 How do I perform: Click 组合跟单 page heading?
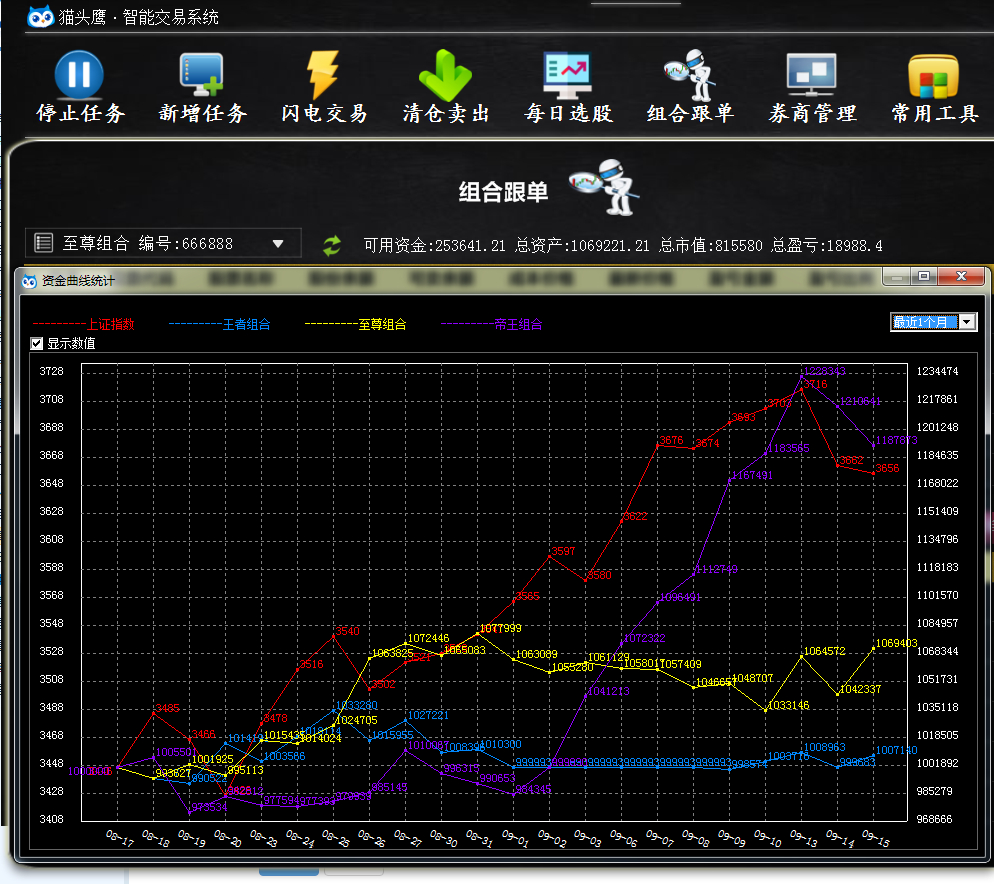503,192
